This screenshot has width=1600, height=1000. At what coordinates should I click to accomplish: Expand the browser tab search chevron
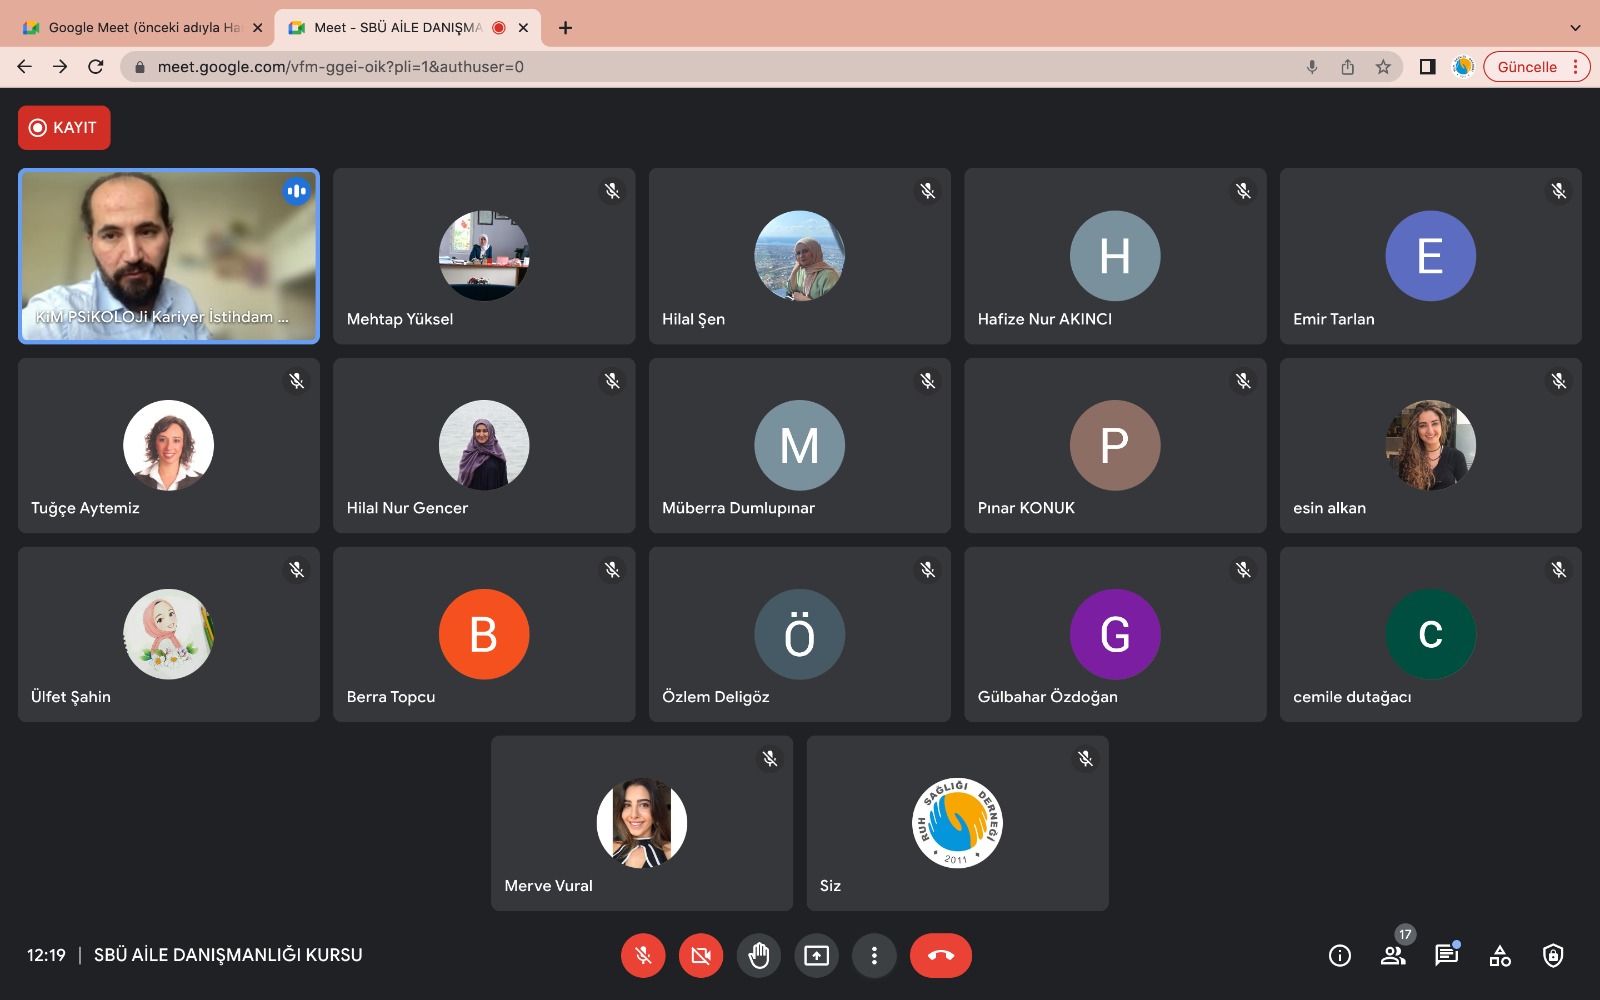[1575, 28]
